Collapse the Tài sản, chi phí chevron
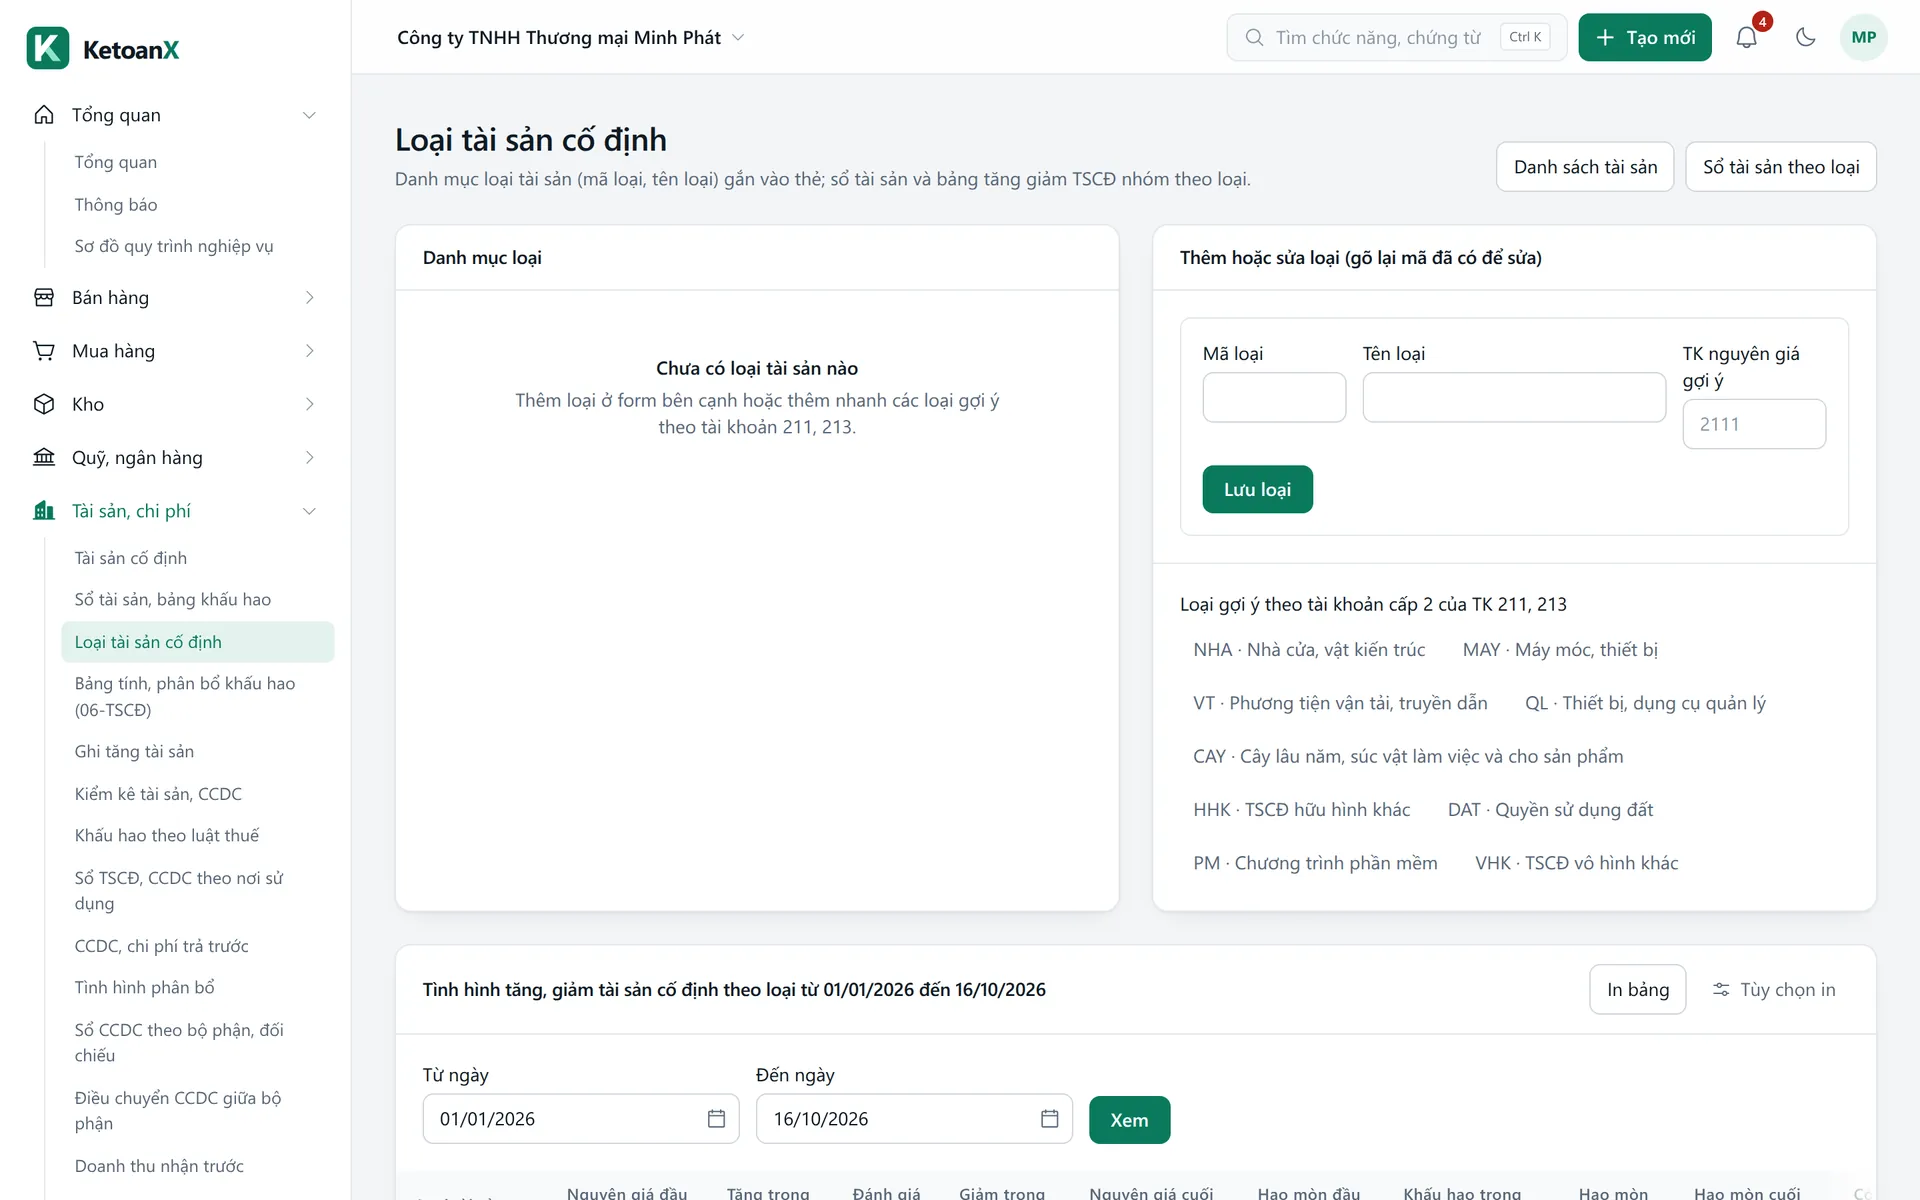1920x1200 pixels. (x=309, y=511)
